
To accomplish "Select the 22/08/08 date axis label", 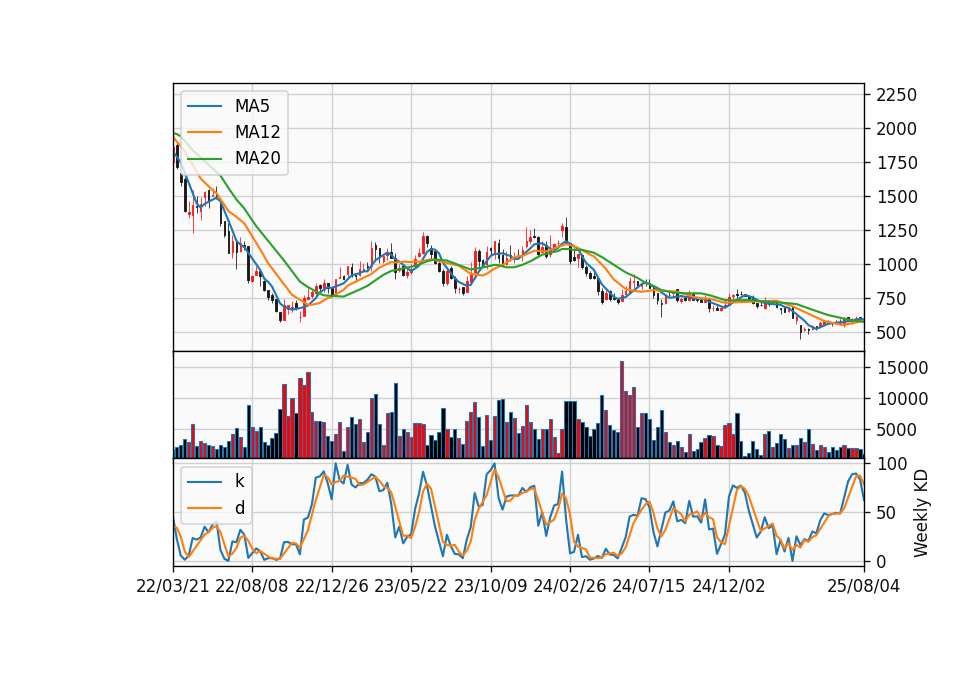I will pyautogui.click(x=252, y=586).
